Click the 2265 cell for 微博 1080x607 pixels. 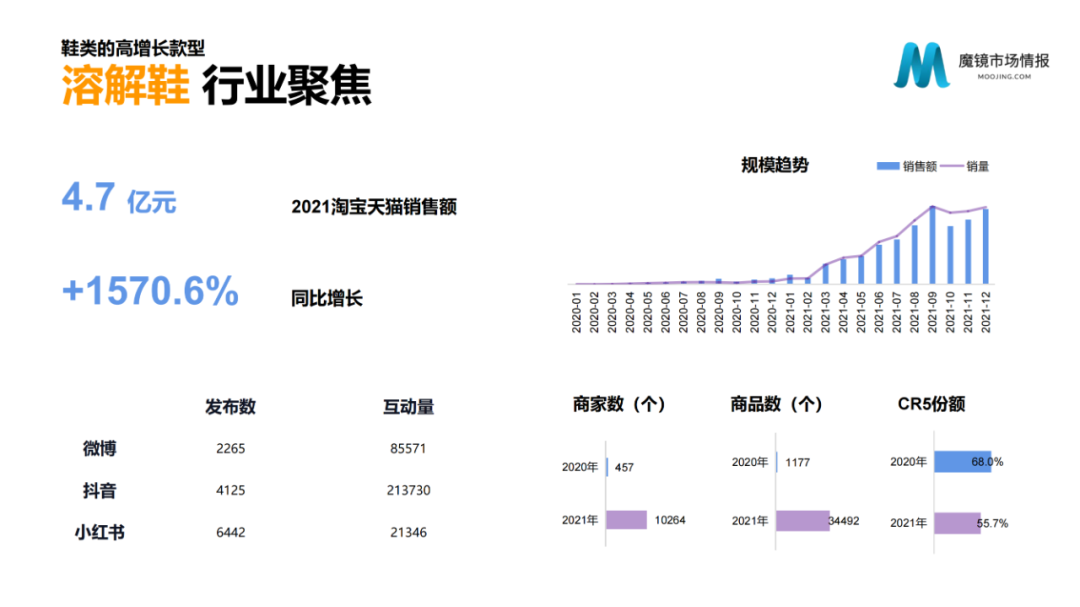(x=231, y=449)
